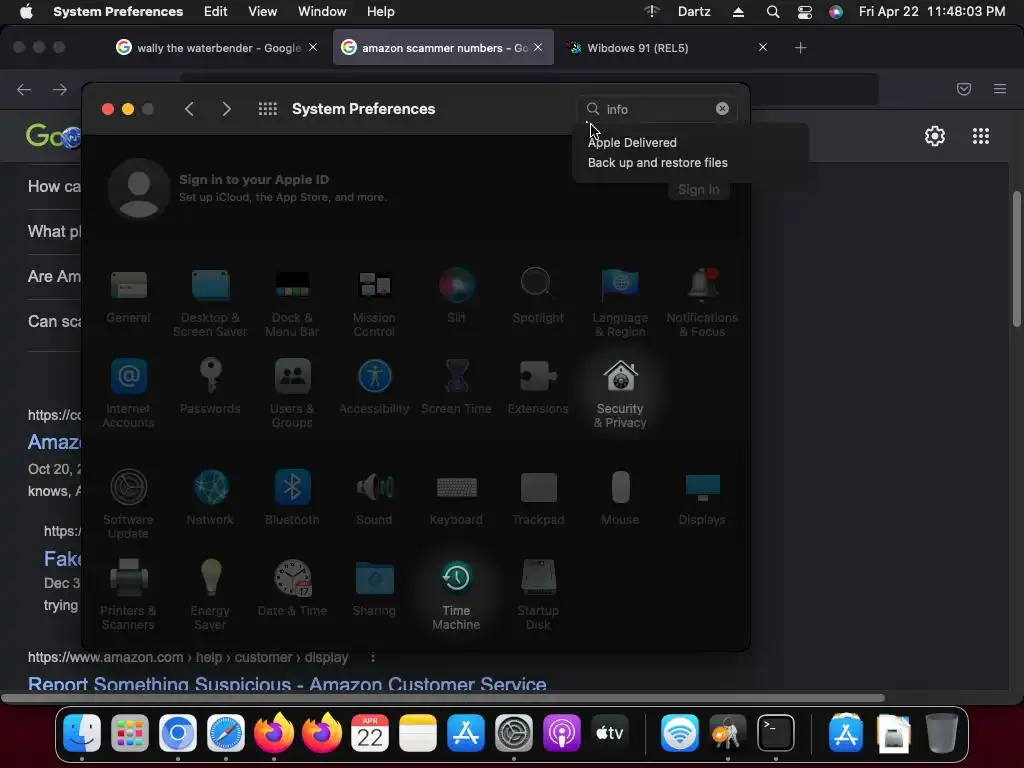The height and width of the screenshot is (768, 1024).
Task: Open Passwords preferences
Action: pyautogui.click(x=210, y=387)
